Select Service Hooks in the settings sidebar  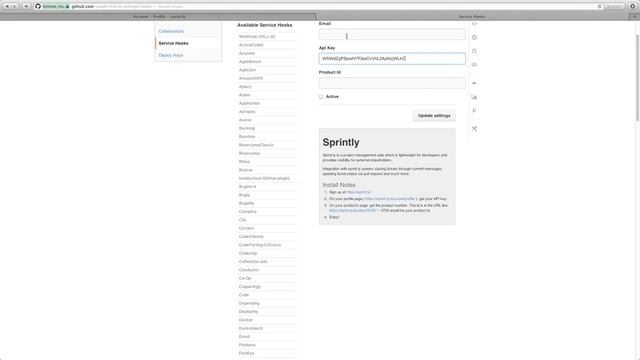(173, 43)
